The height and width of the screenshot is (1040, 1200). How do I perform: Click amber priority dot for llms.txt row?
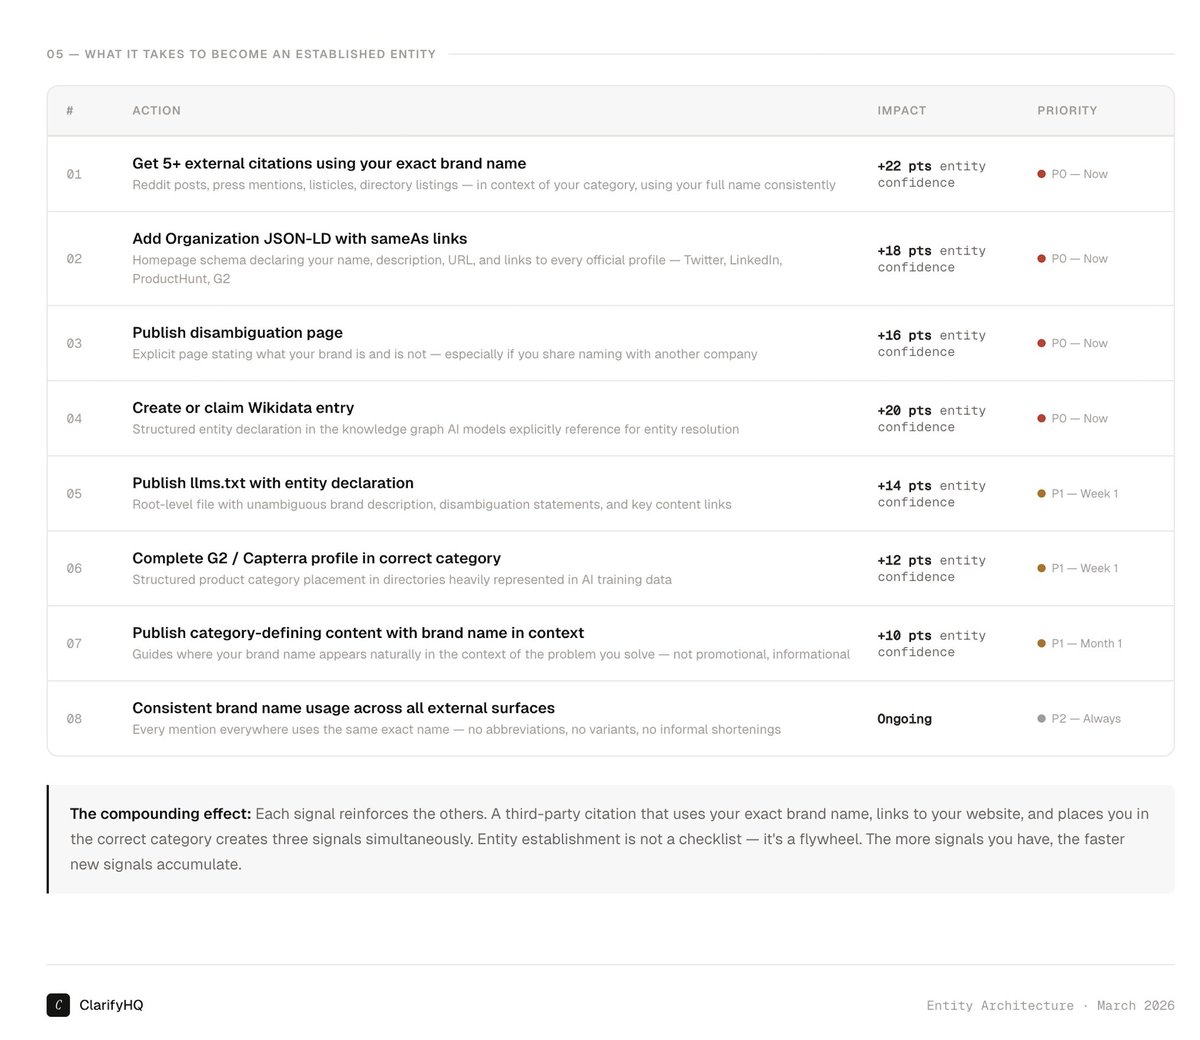1041,493
